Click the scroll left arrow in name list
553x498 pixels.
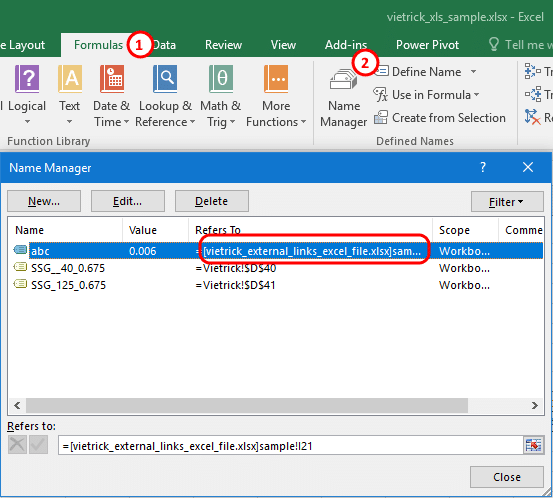[17, 405]
